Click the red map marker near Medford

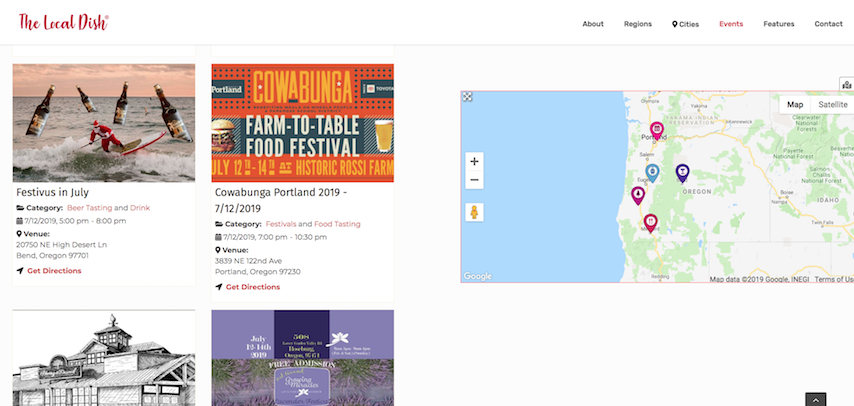(x=650, y=222)
